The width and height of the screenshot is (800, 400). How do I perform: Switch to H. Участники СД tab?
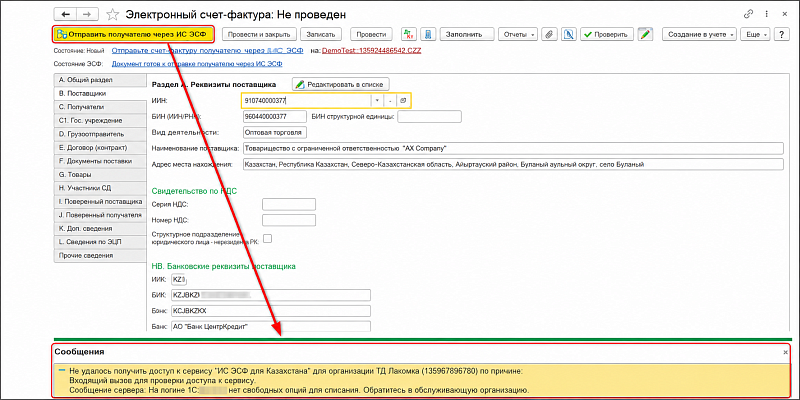click(100, 188)
